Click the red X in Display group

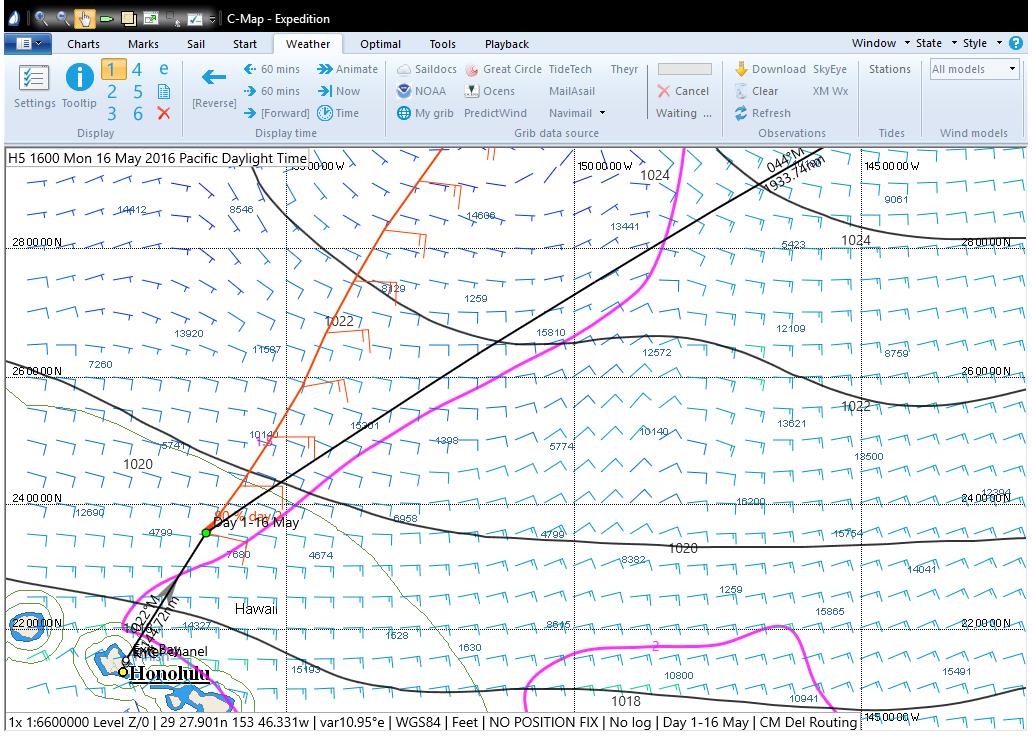coord(164,113)
